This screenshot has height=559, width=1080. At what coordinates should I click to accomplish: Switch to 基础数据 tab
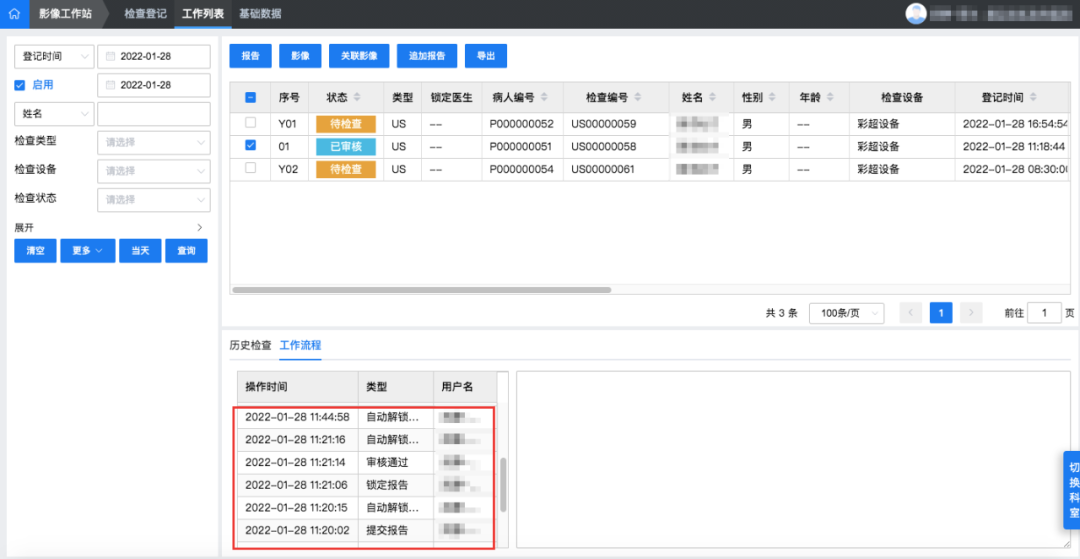[260, 14]
